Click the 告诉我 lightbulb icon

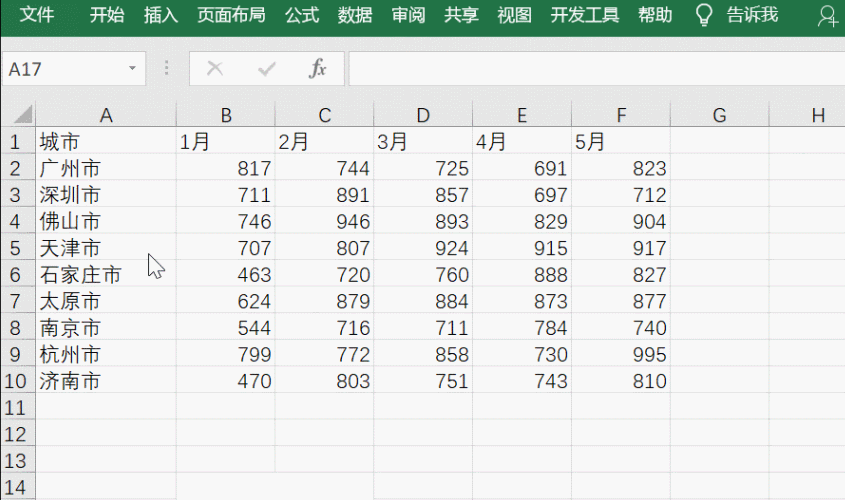pos(704,15)
